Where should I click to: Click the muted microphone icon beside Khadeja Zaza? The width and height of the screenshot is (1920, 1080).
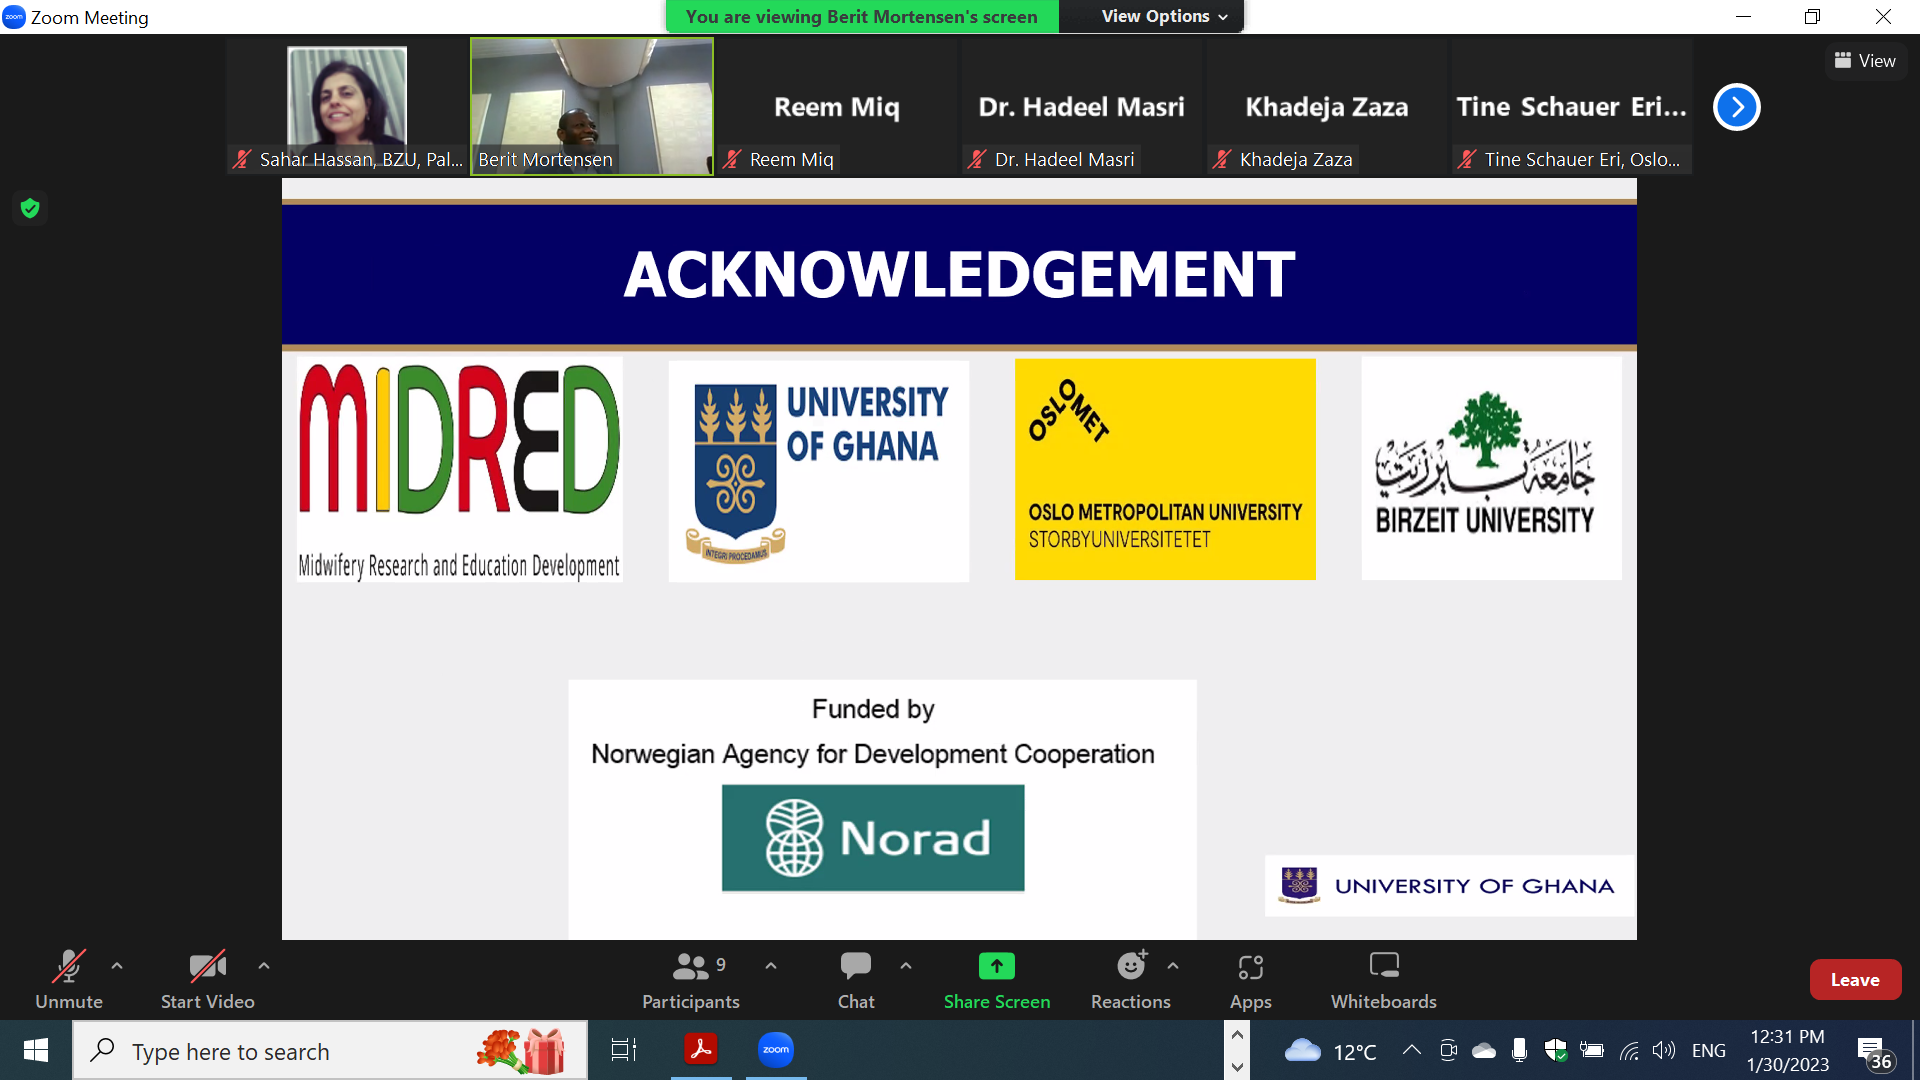pos(1222,159)
